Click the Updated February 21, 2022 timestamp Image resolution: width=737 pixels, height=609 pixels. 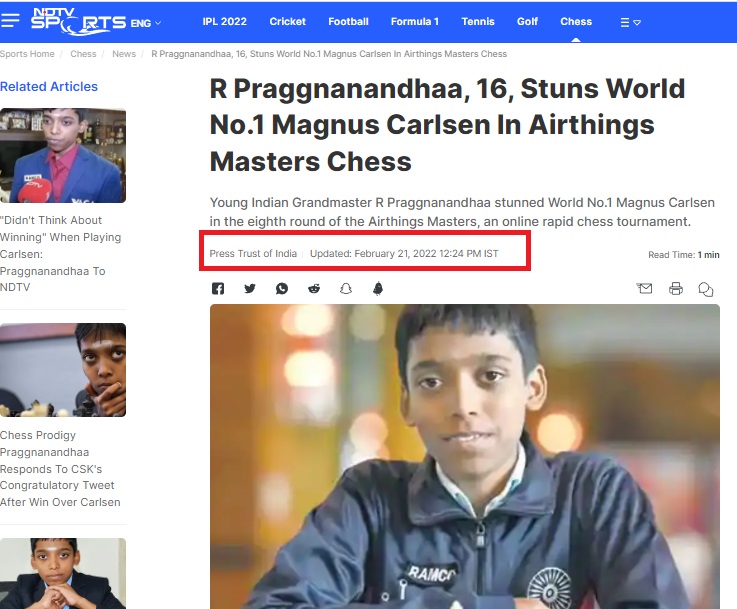coord(404,254)
